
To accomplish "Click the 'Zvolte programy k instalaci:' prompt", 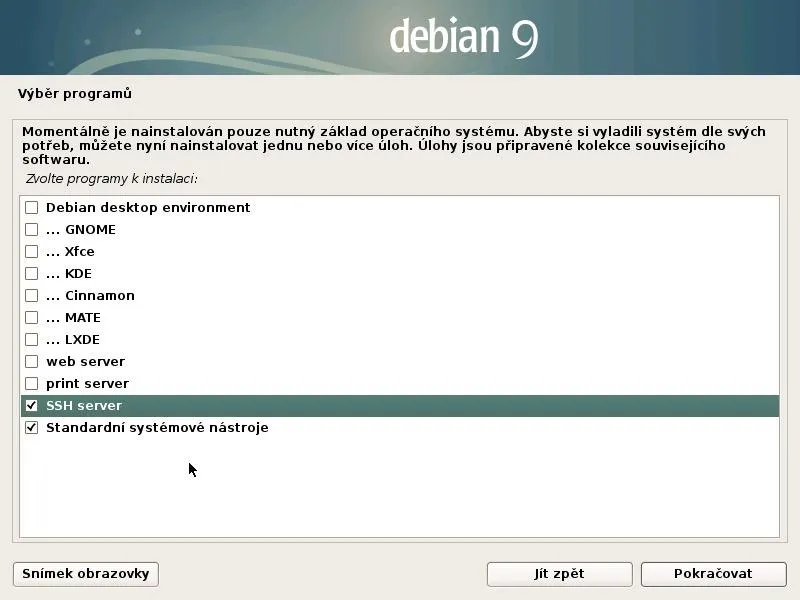I will click(112, 179).
